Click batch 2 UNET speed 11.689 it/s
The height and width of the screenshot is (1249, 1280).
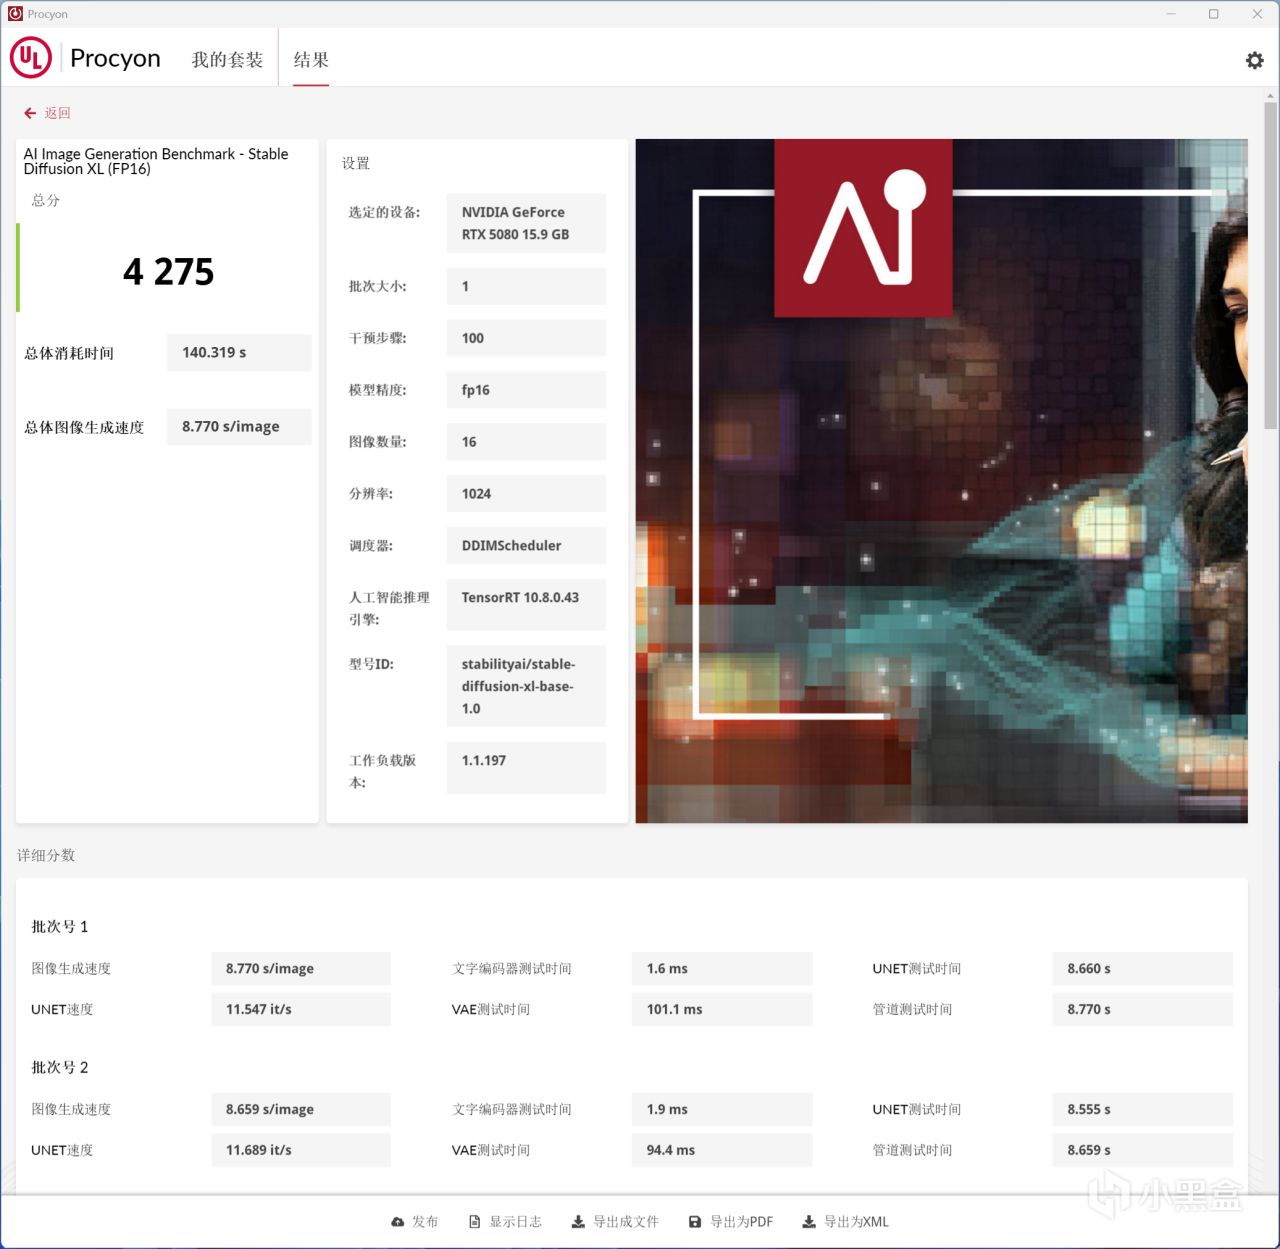coord(301,1151)
